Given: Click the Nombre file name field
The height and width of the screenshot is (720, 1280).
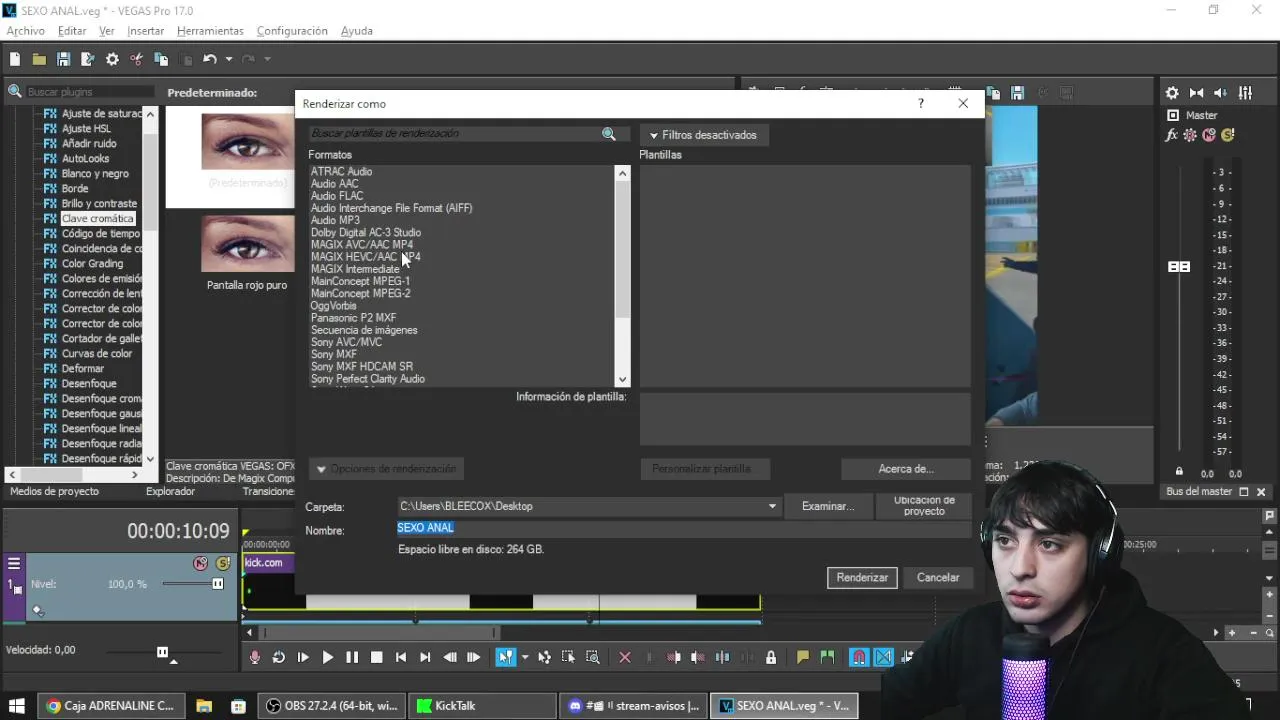Looking at the screenshot, I should click(684, 529).
